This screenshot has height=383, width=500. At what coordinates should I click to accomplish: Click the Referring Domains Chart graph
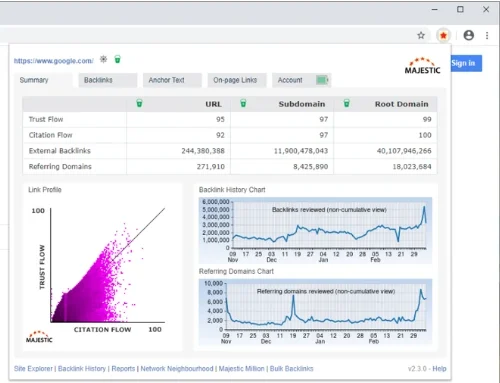[315, 312]
